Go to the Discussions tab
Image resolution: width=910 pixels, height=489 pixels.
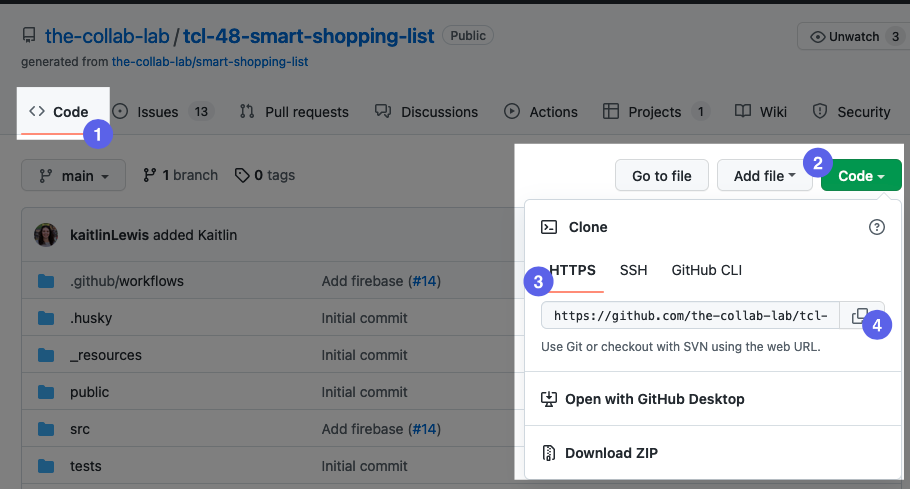[427, 111]
